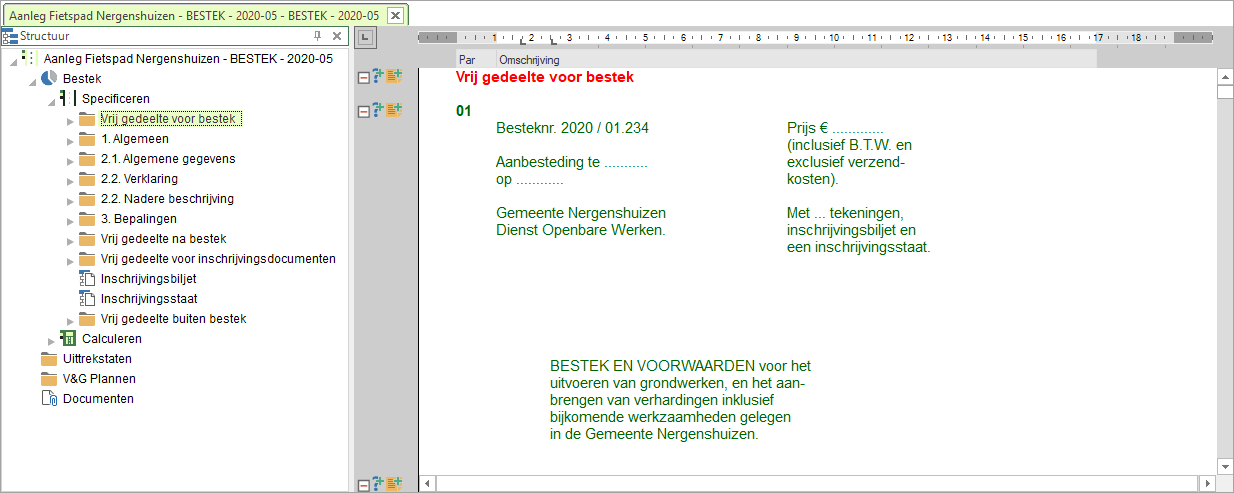
Task: Expand 'Vrij gedeelte voor inschrijvingsdocumenten' folder
Action: (x=70, y=260)
